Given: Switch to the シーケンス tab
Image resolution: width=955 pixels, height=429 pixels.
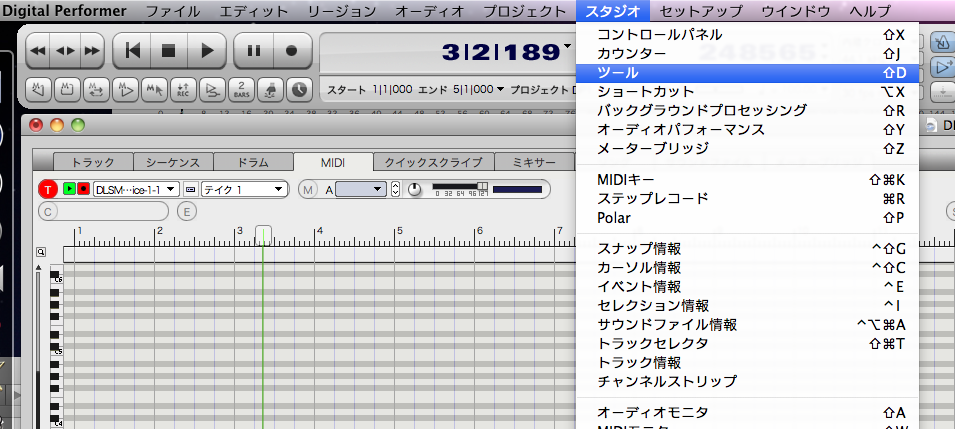Looking at the screenshot, I should pyautogui.click(x=174, y=162).
